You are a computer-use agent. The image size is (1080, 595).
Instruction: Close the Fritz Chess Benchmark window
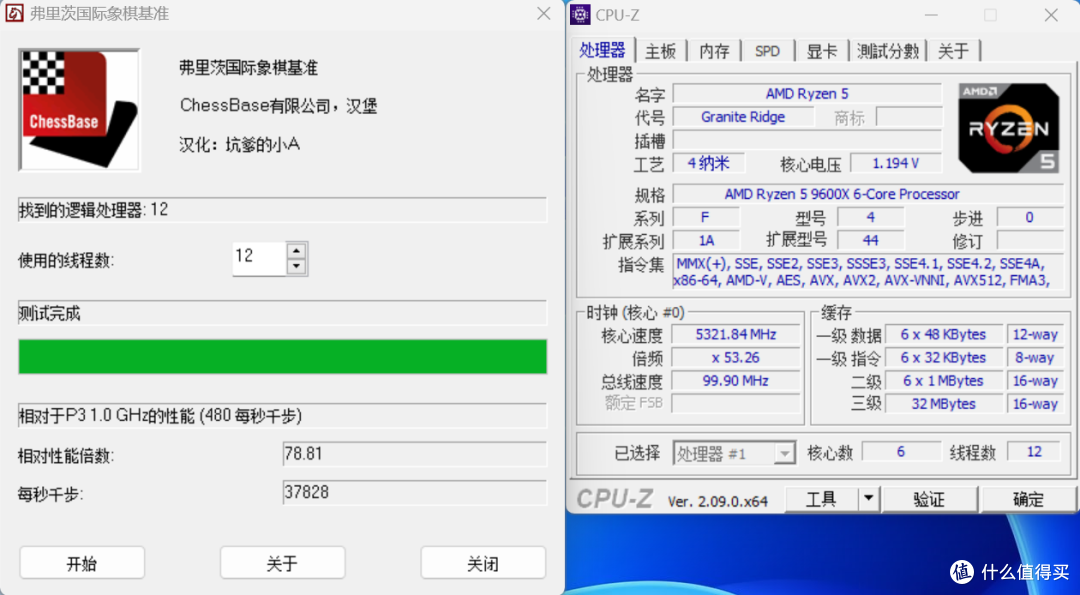(543, 14)
